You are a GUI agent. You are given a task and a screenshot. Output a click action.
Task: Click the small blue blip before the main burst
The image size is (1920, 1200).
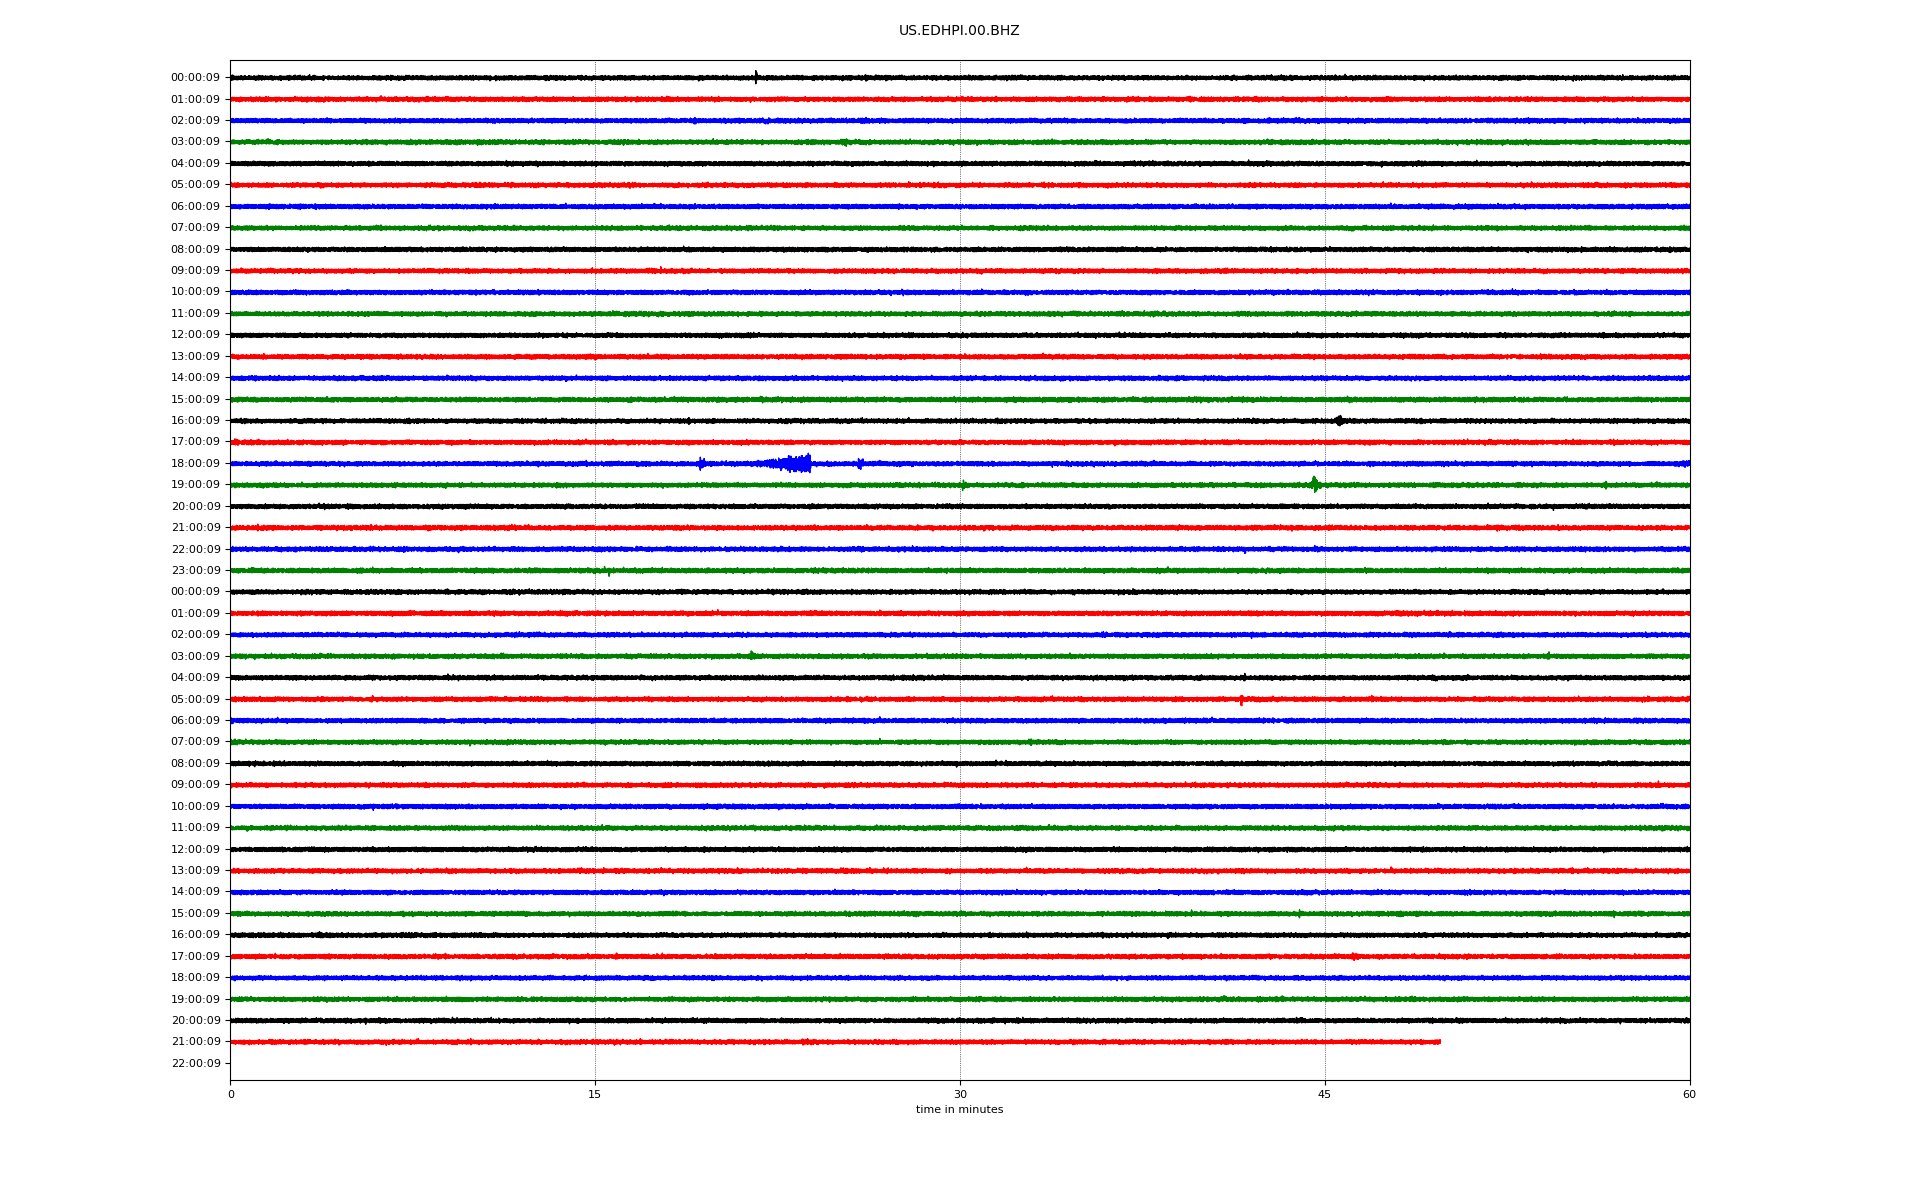coord(701,463)
